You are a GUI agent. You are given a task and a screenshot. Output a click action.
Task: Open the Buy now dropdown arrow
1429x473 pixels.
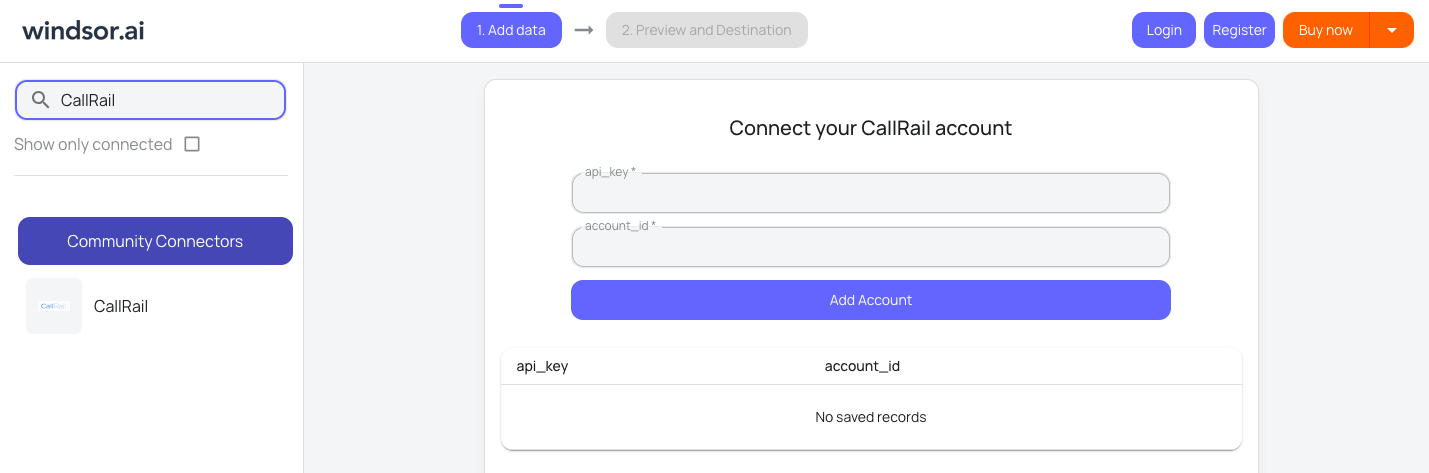pos(1391,30)
